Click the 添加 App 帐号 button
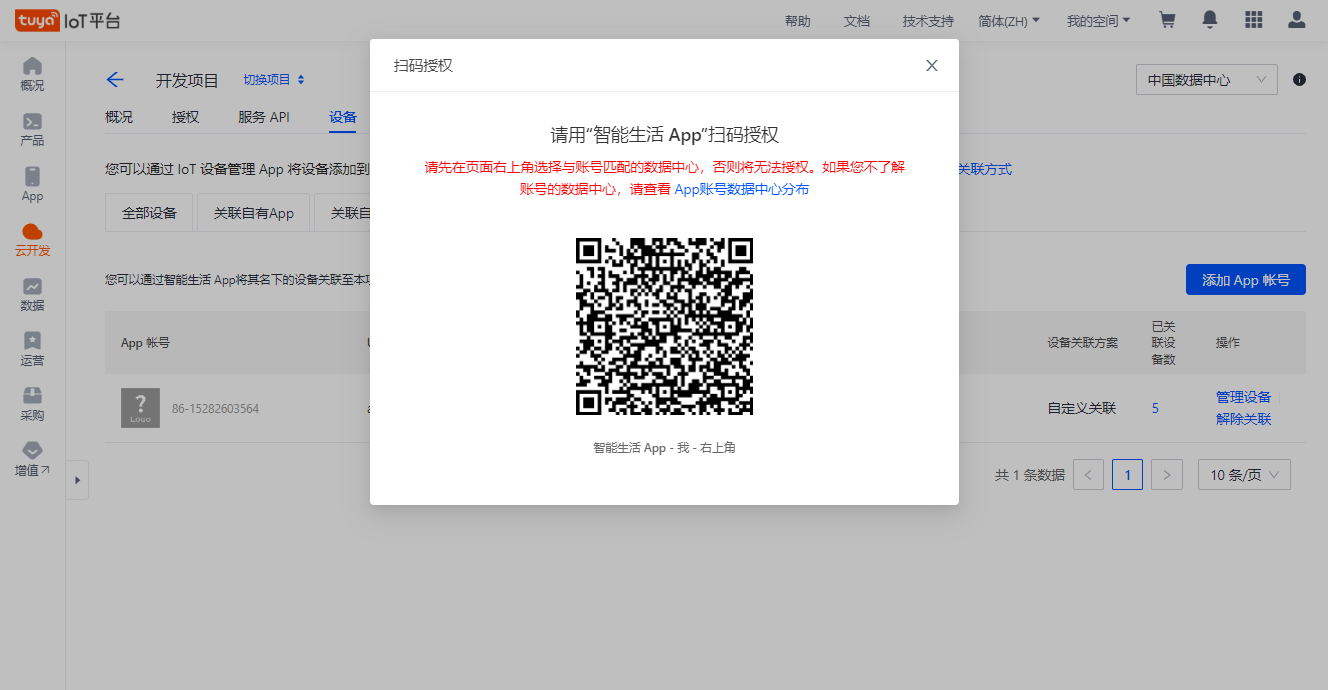 coord(1246,280)
